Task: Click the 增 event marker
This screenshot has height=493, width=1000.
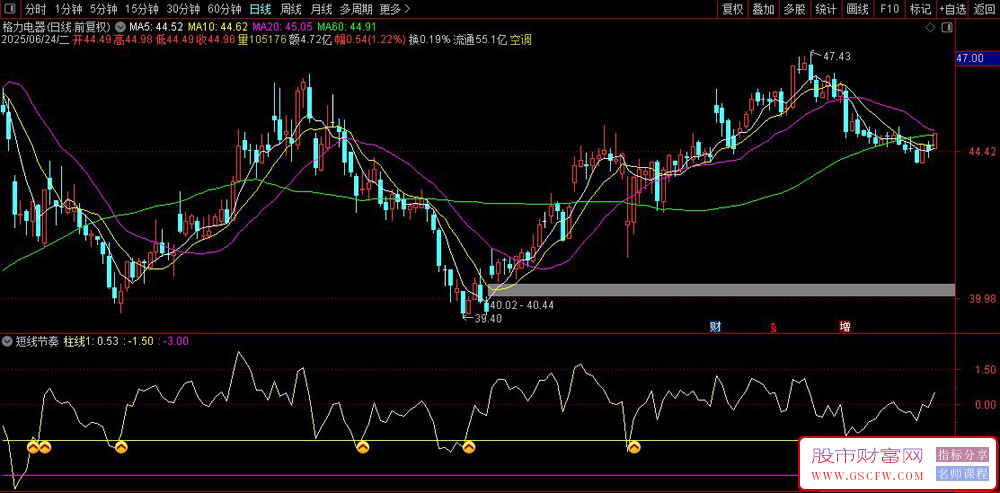Action: tap(845, 327)
